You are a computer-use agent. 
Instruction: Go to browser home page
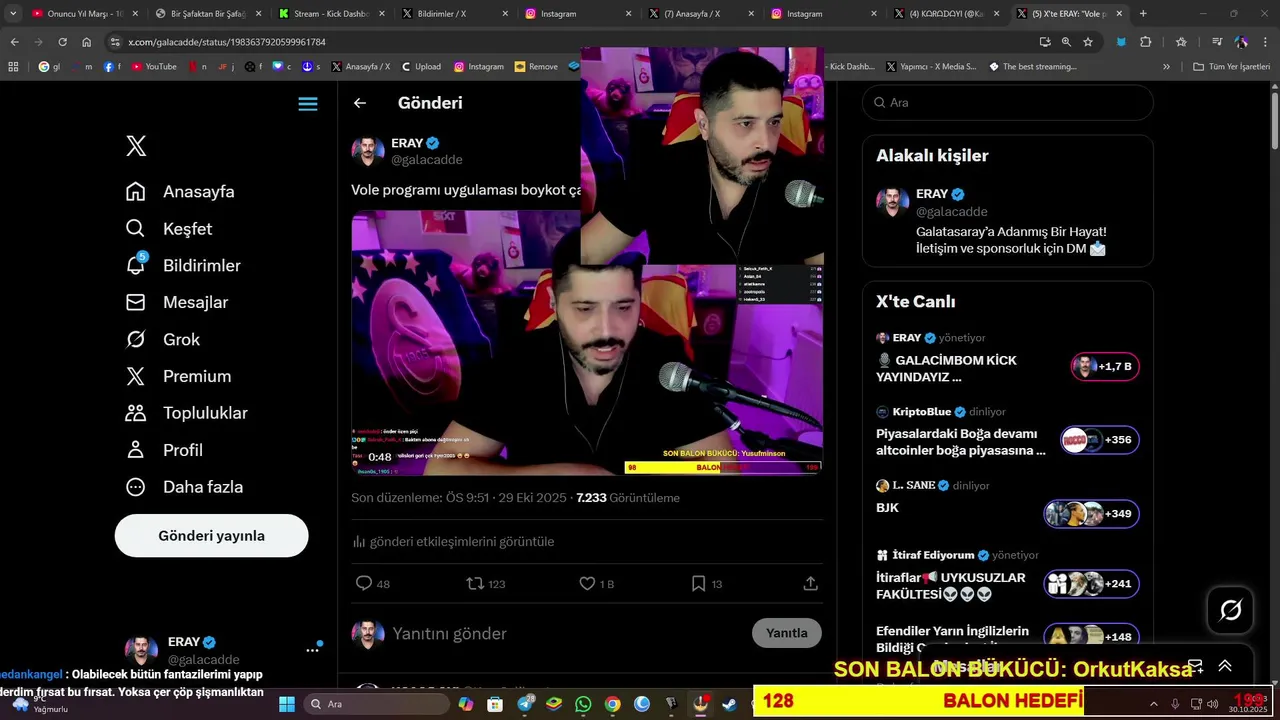[86, 42]
